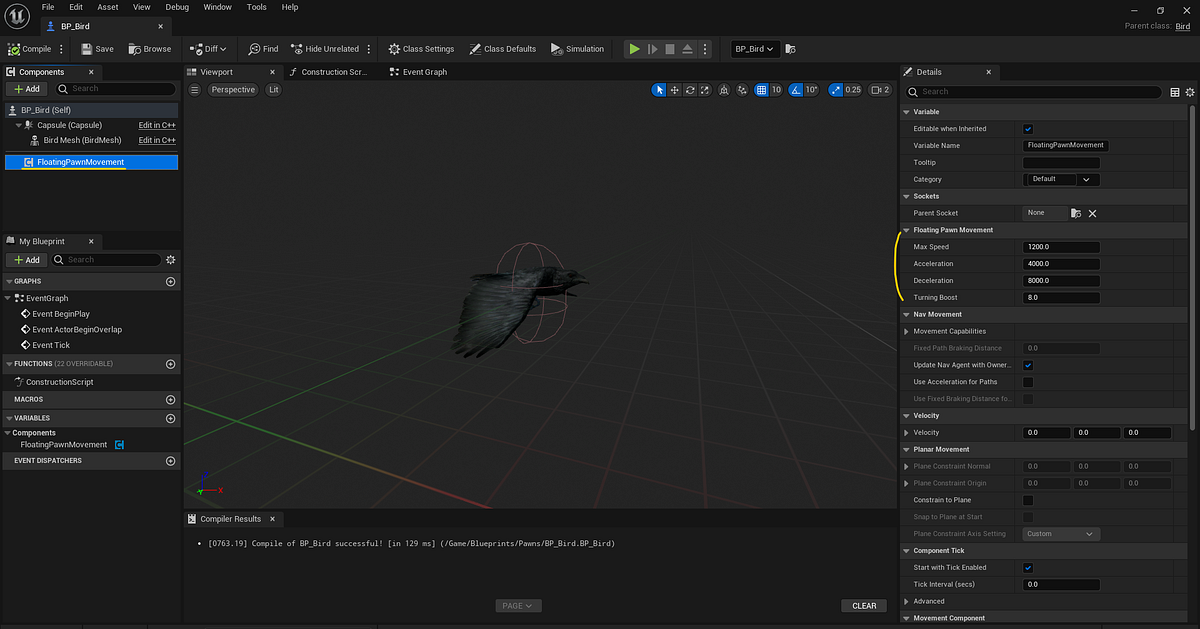The height and width of the screenshot is (629, 1200).
Task: Toggle Editable when Inherited checkbox
Action: coord(1028,129)
